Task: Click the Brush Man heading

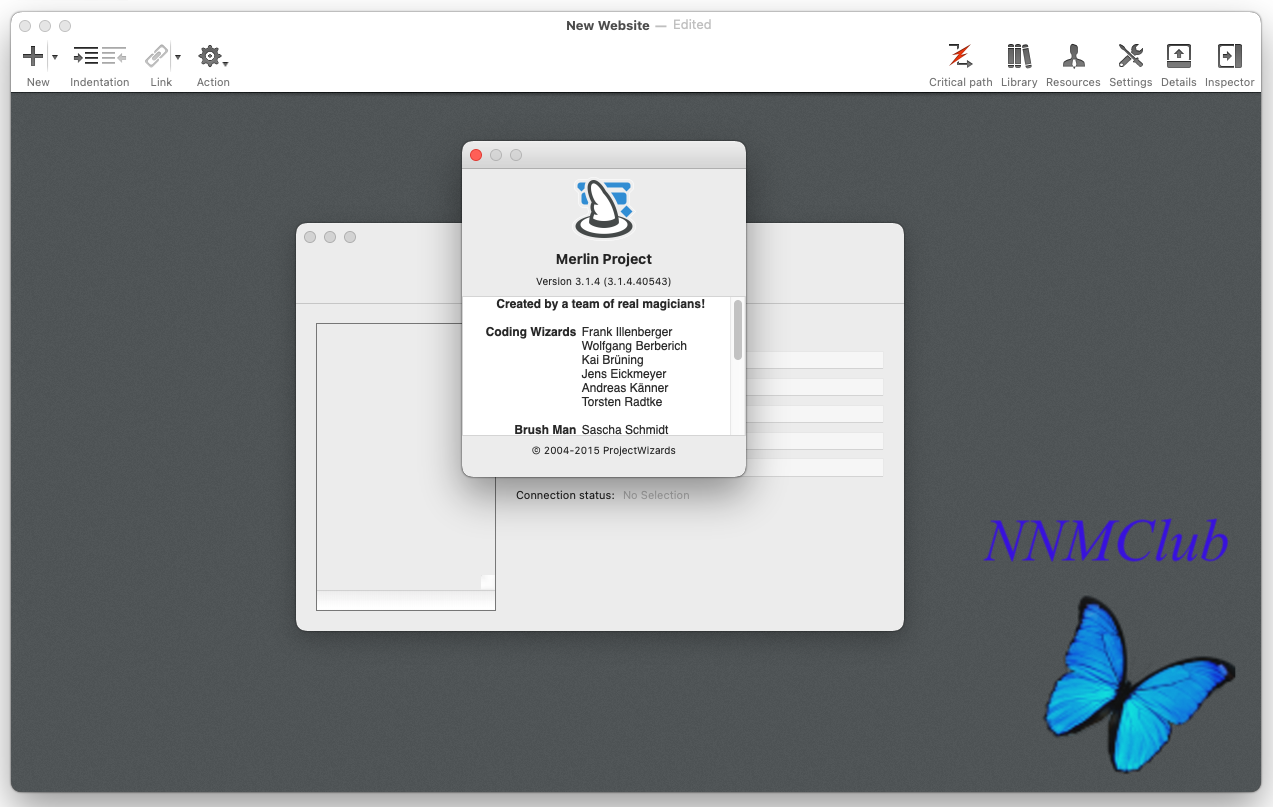Action: (545, 430)
